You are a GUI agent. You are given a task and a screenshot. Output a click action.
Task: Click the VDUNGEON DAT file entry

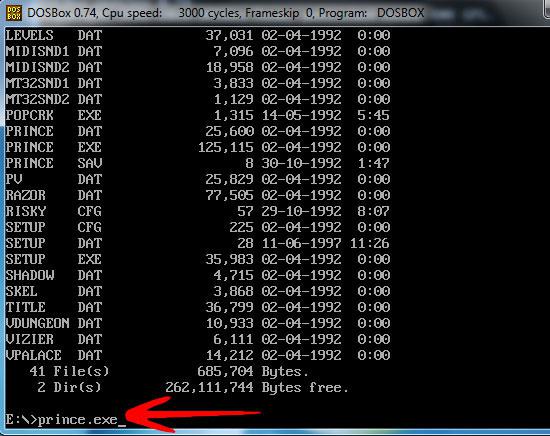click(x=198, y=323)
